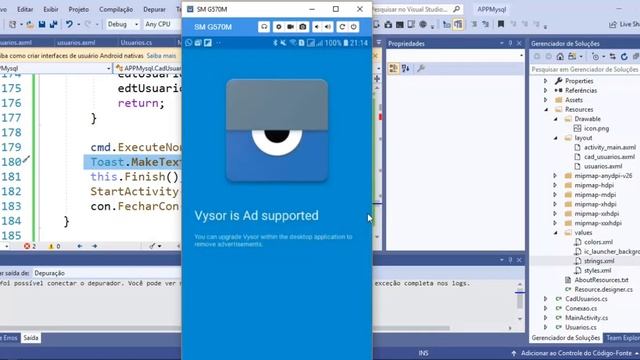The height and width of the screenshot is (360, 640).
Task: Open the Depurar menu
Action: point(154,9)
